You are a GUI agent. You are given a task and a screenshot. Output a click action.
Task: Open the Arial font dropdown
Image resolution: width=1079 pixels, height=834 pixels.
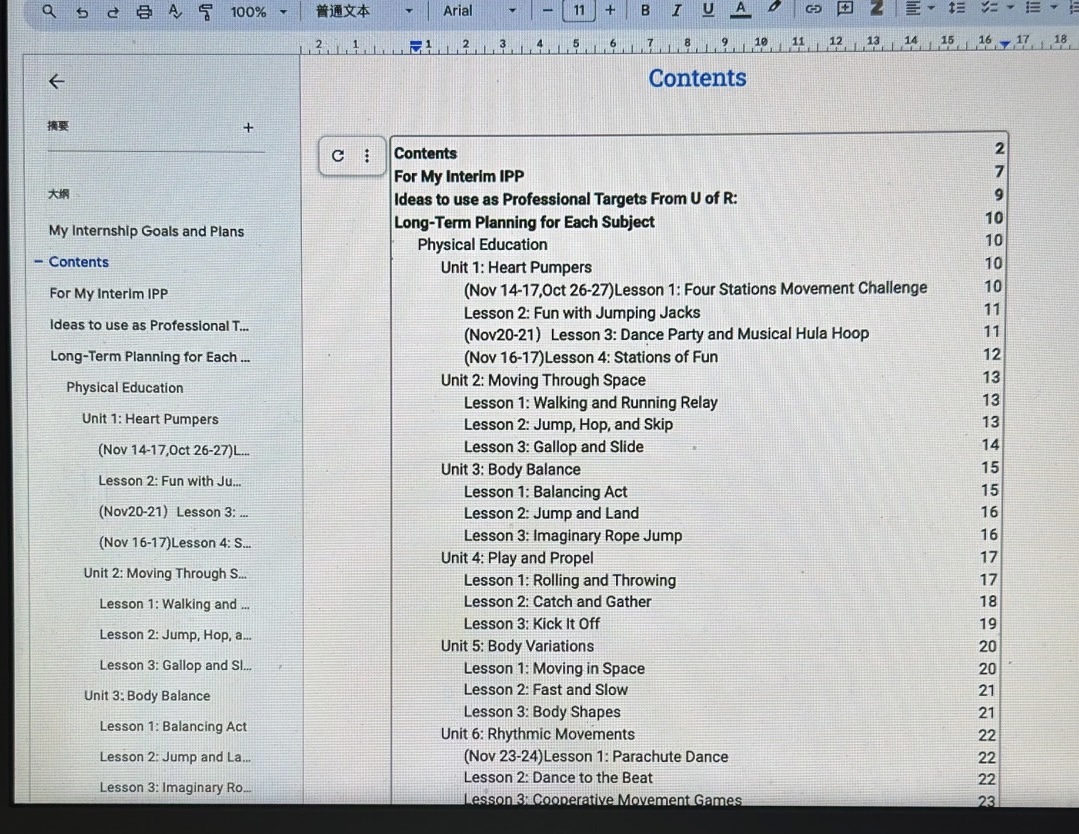pos(480,11)
